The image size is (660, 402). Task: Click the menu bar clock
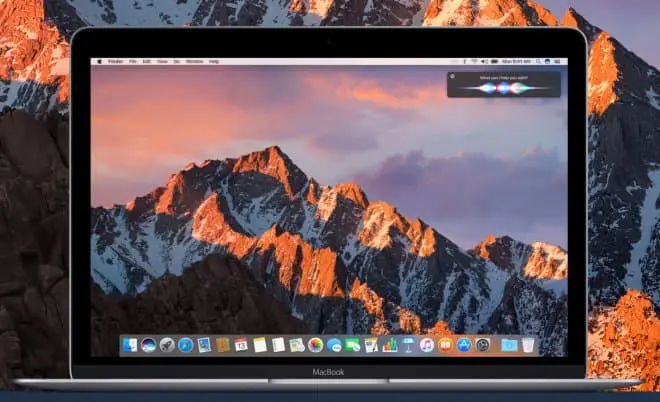pyautogui.click(x=516, y=61)
